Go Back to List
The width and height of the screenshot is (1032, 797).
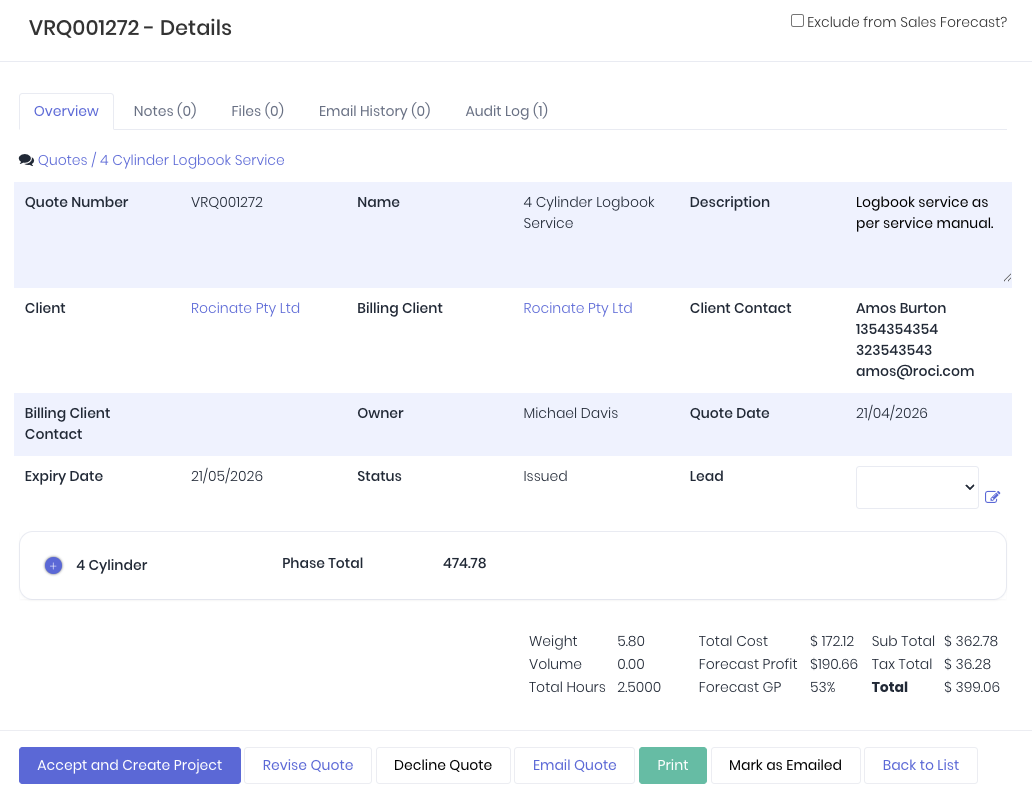(921, 765)
